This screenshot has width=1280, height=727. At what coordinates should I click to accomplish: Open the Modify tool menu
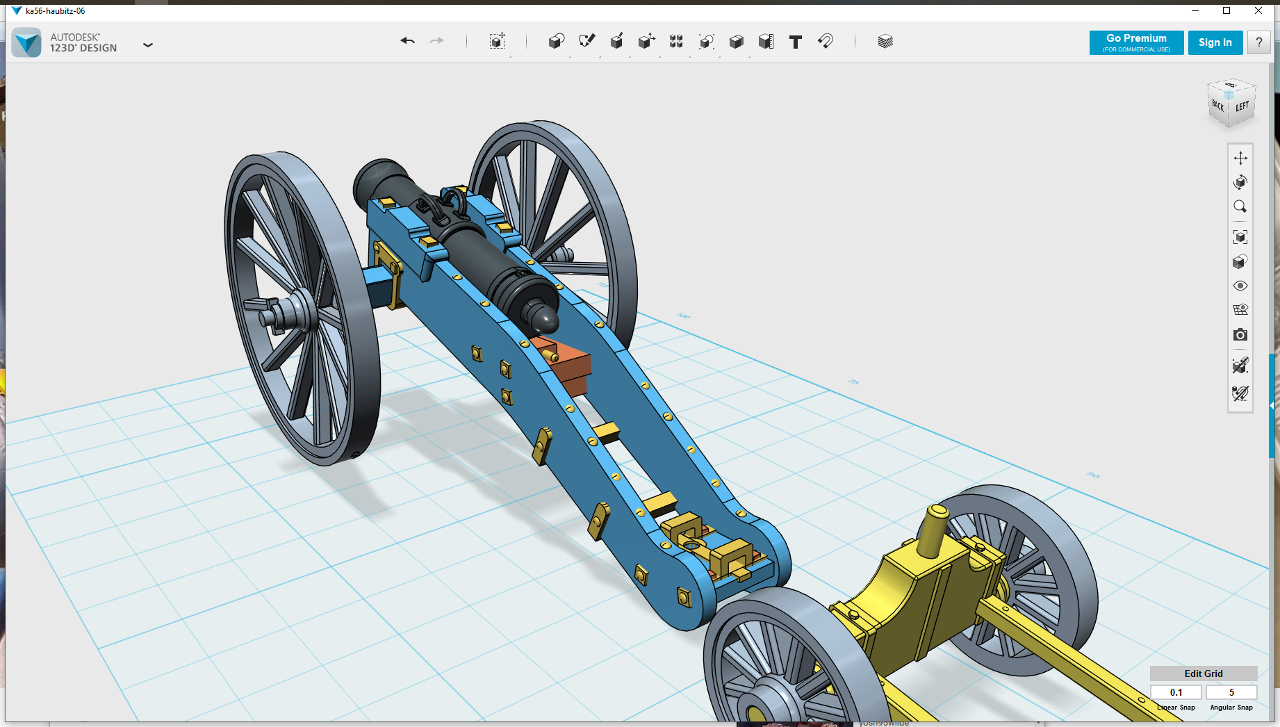[x=647, y=42]
